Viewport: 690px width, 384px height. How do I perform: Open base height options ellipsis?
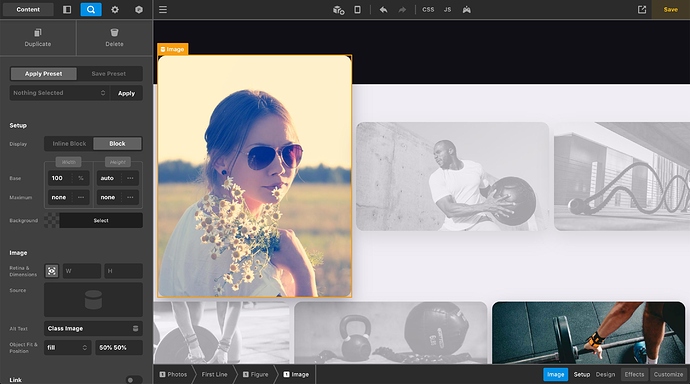pos(130,178)
